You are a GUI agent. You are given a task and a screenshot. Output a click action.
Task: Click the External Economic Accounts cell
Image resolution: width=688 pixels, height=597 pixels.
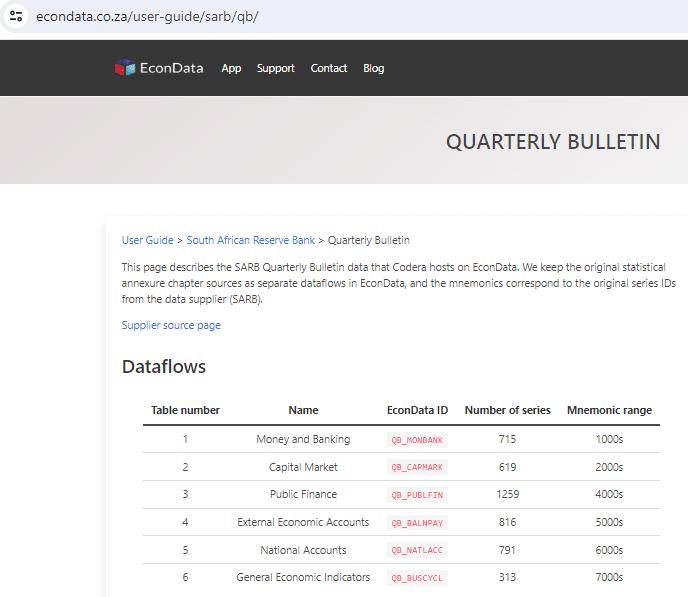click(303, 522)
